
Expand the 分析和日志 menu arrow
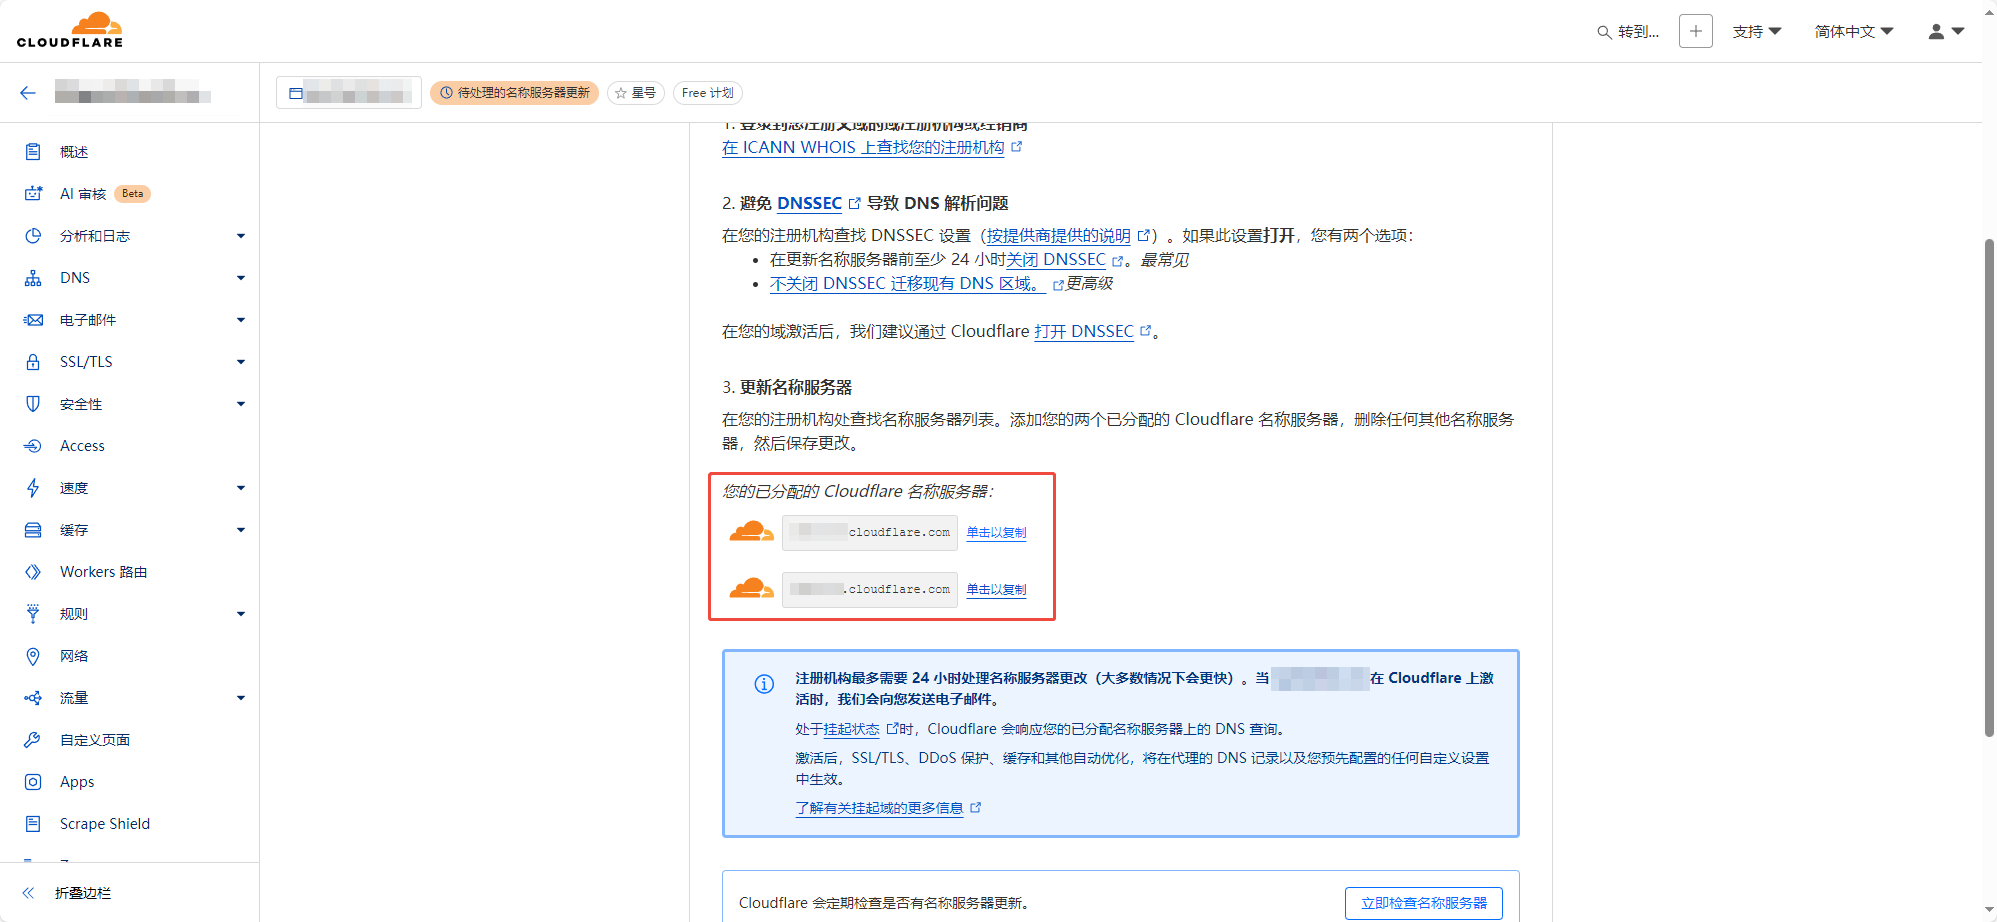[x=241, y=236]
